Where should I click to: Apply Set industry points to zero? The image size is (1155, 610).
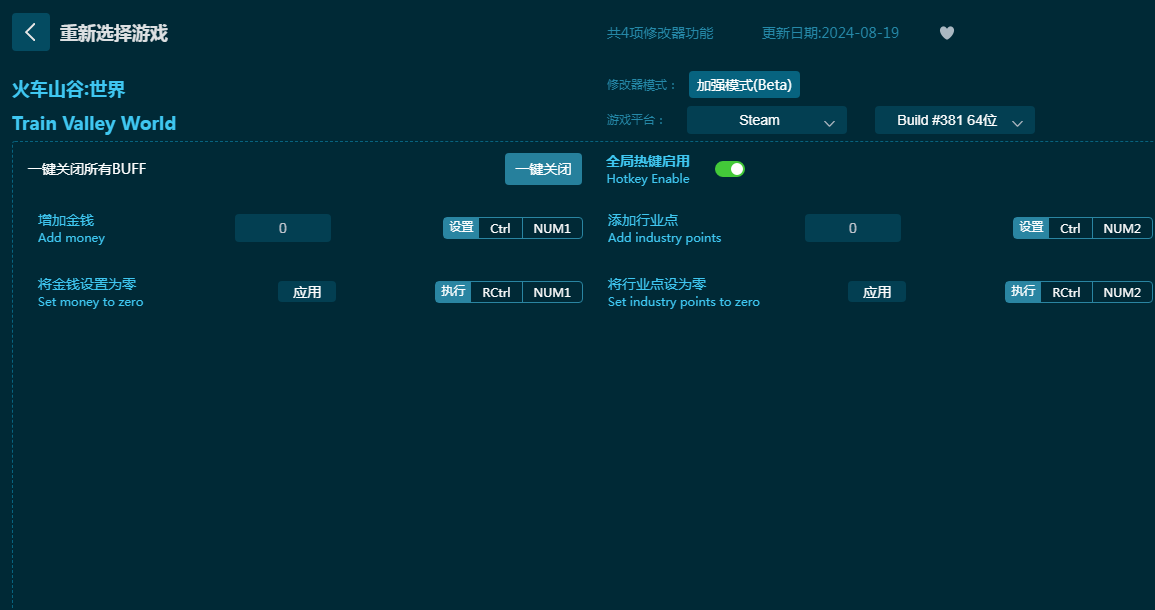pos(876,292)
